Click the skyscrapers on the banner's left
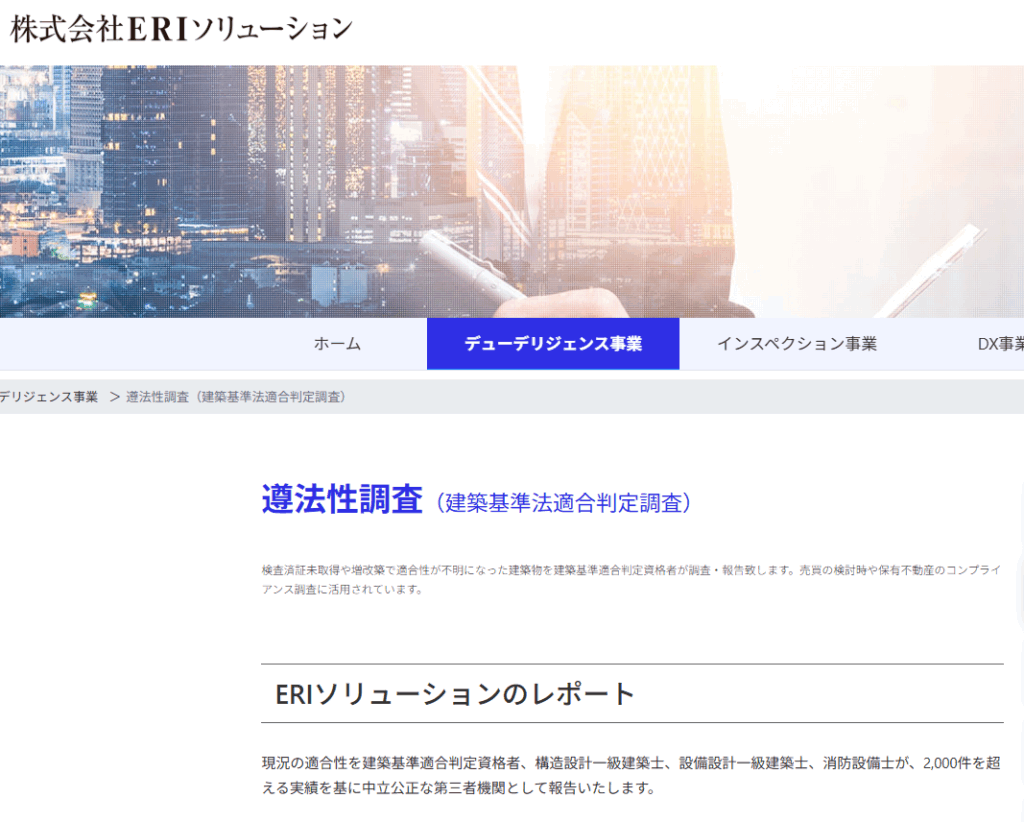The image size is (1024, 822). pyautogui.click(x=100, y=170)
